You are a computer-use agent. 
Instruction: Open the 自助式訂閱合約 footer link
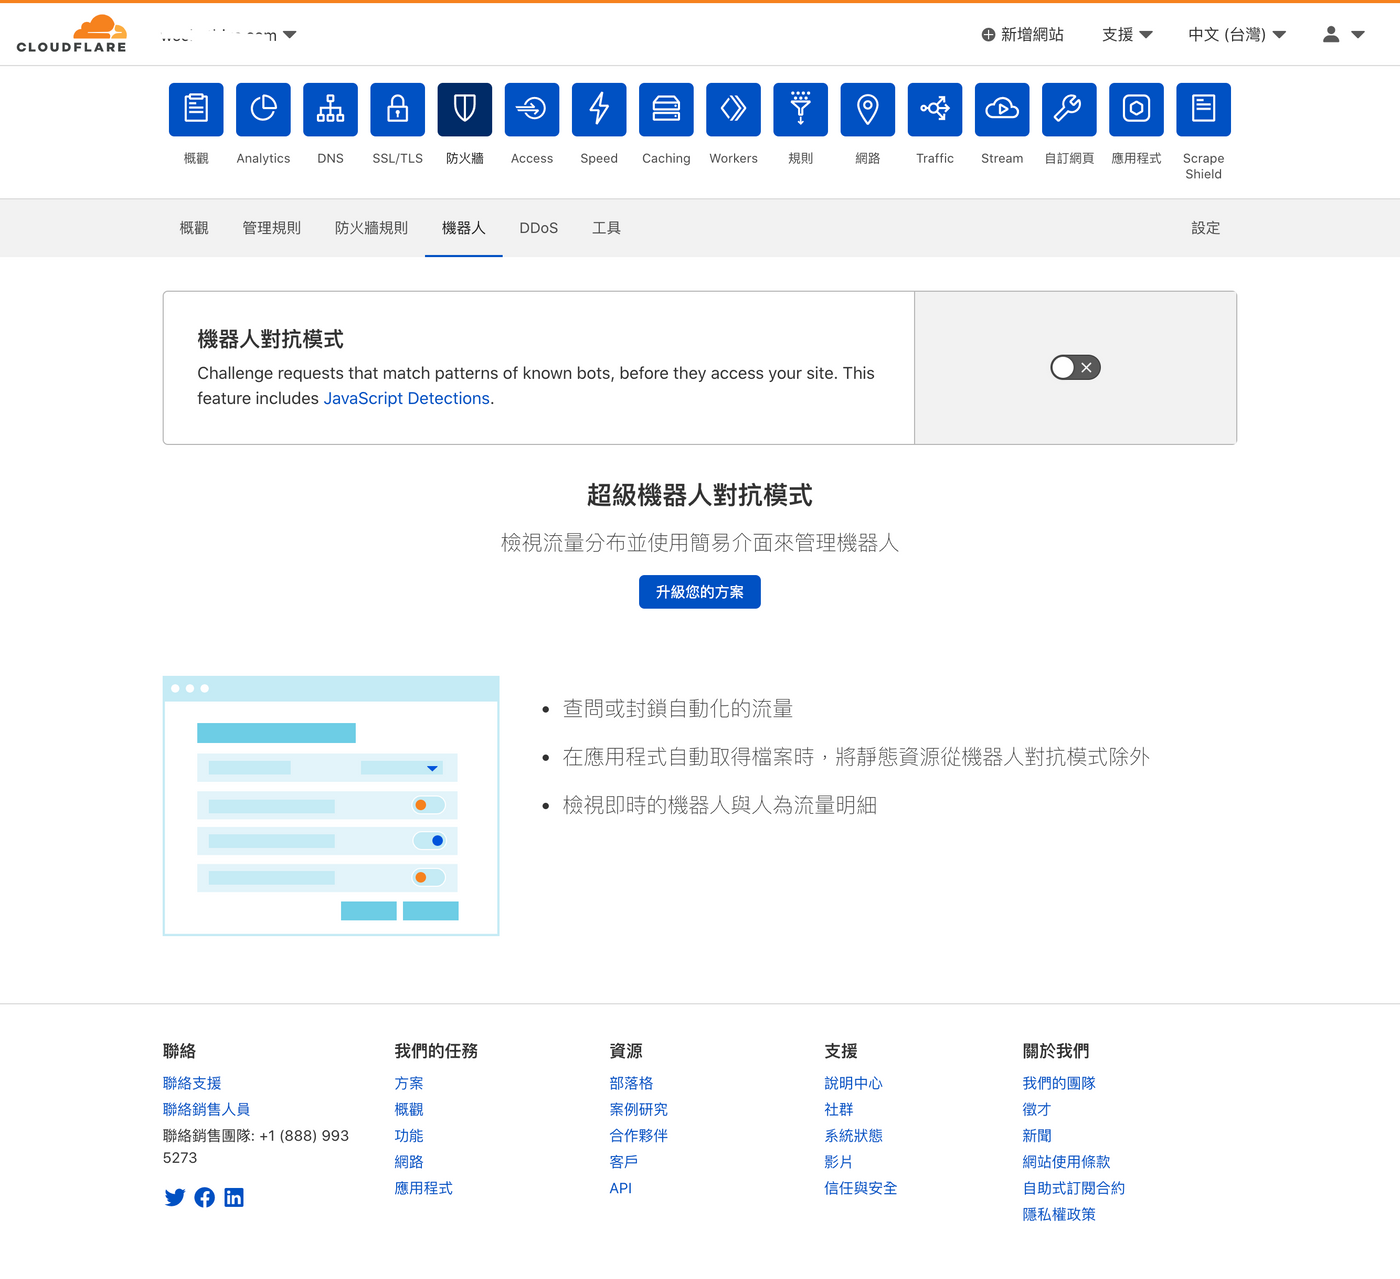click(1074, 1188)
